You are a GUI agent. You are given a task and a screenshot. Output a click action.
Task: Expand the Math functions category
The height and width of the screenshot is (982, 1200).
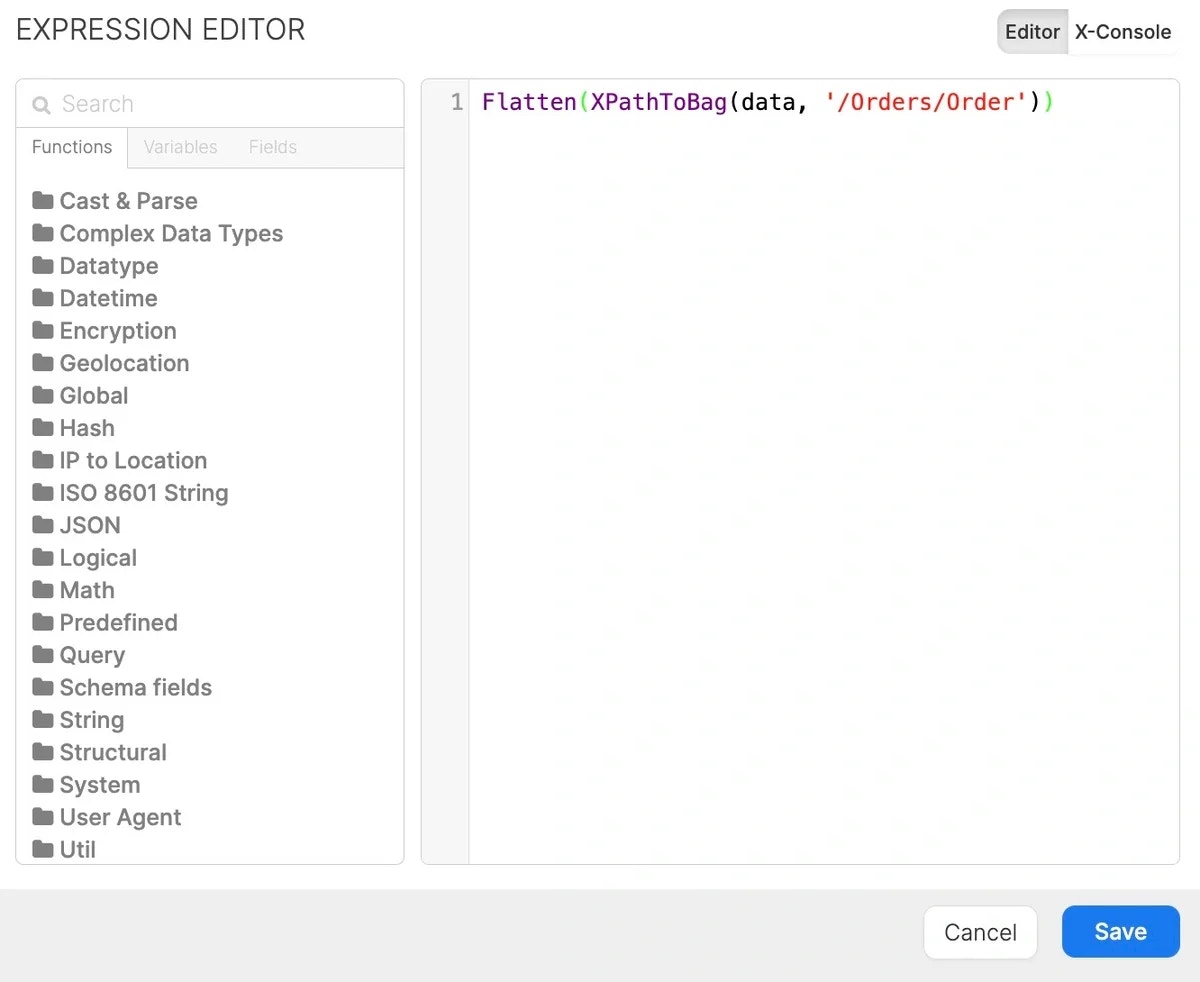click(x=73, y=589)
